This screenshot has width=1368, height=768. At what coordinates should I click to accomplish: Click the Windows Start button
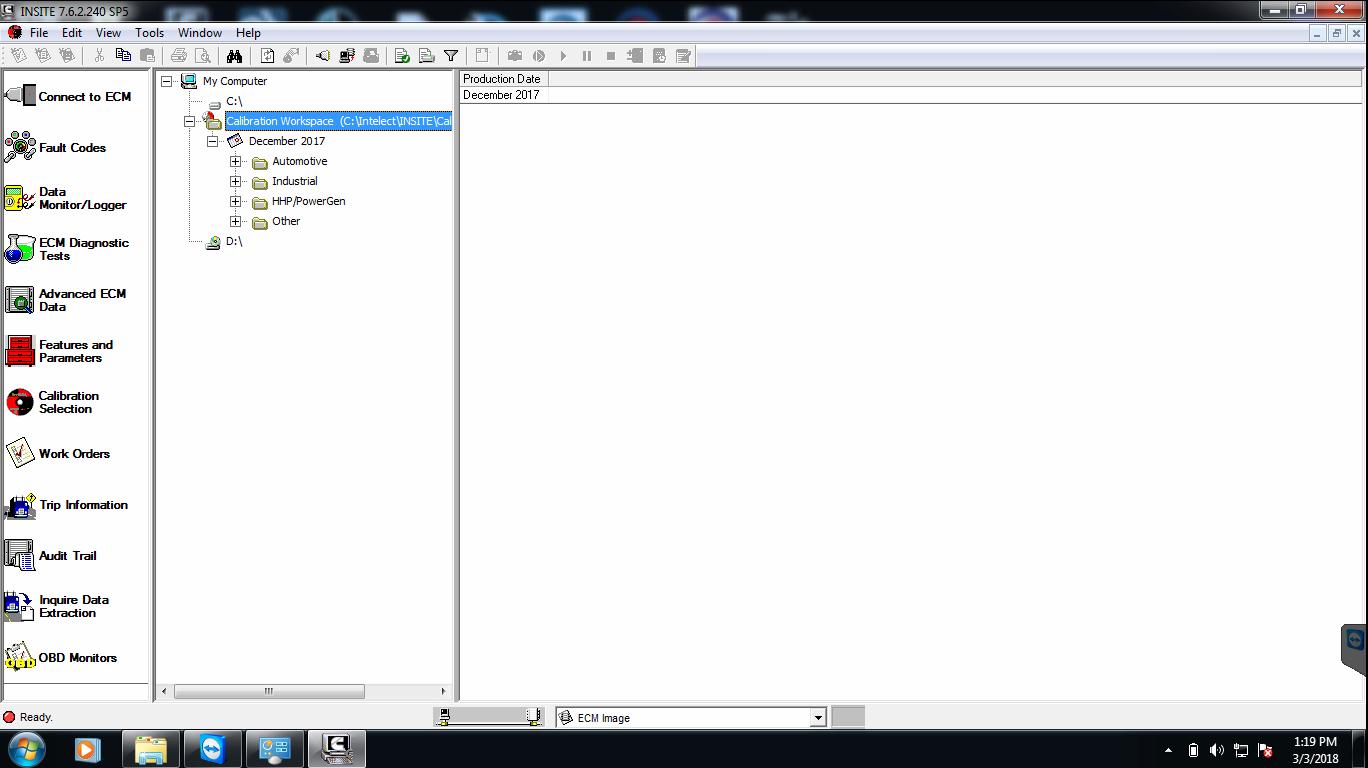click(26, 748)
